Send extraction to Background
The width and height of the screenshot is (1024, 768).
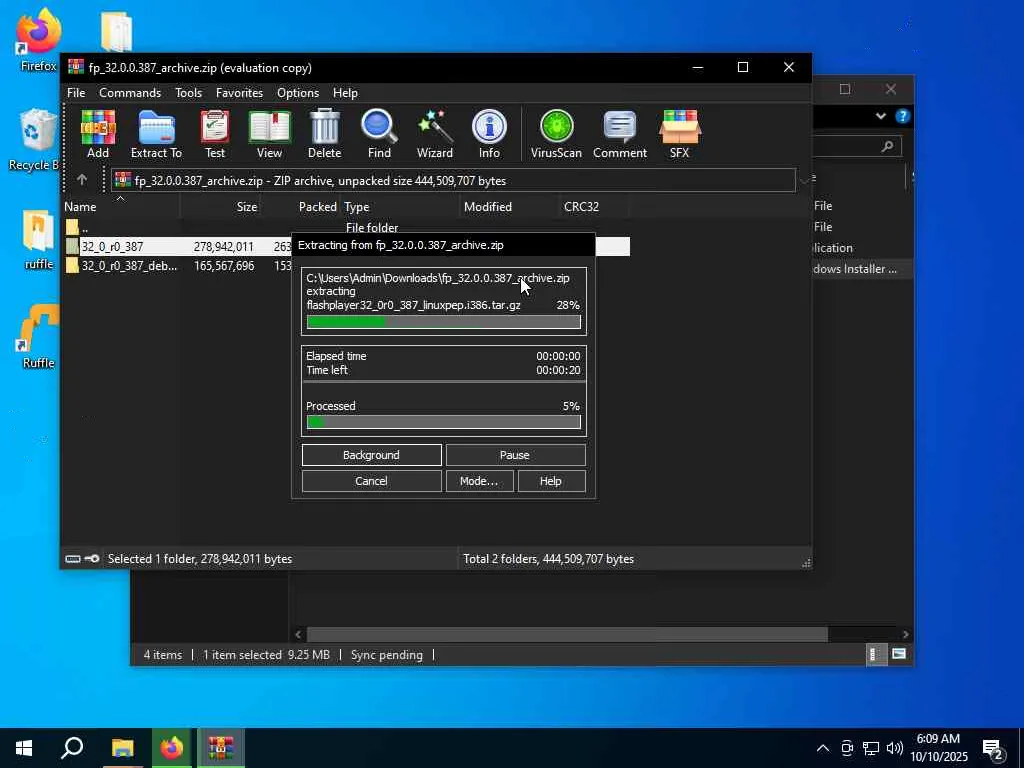pyautogui.click(x=372, y=455)
